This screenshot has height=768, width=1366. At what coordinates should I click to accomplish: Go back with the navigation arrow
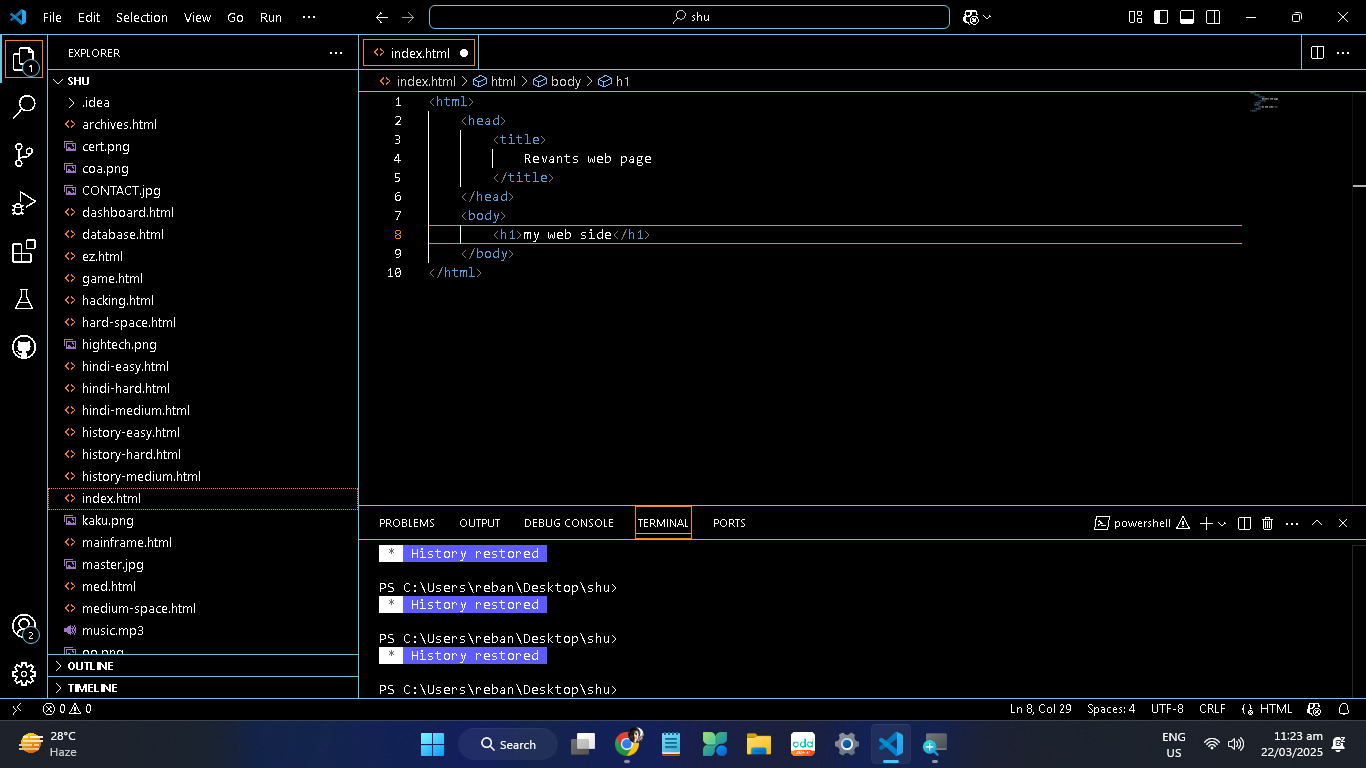click(x=381, y=17)
